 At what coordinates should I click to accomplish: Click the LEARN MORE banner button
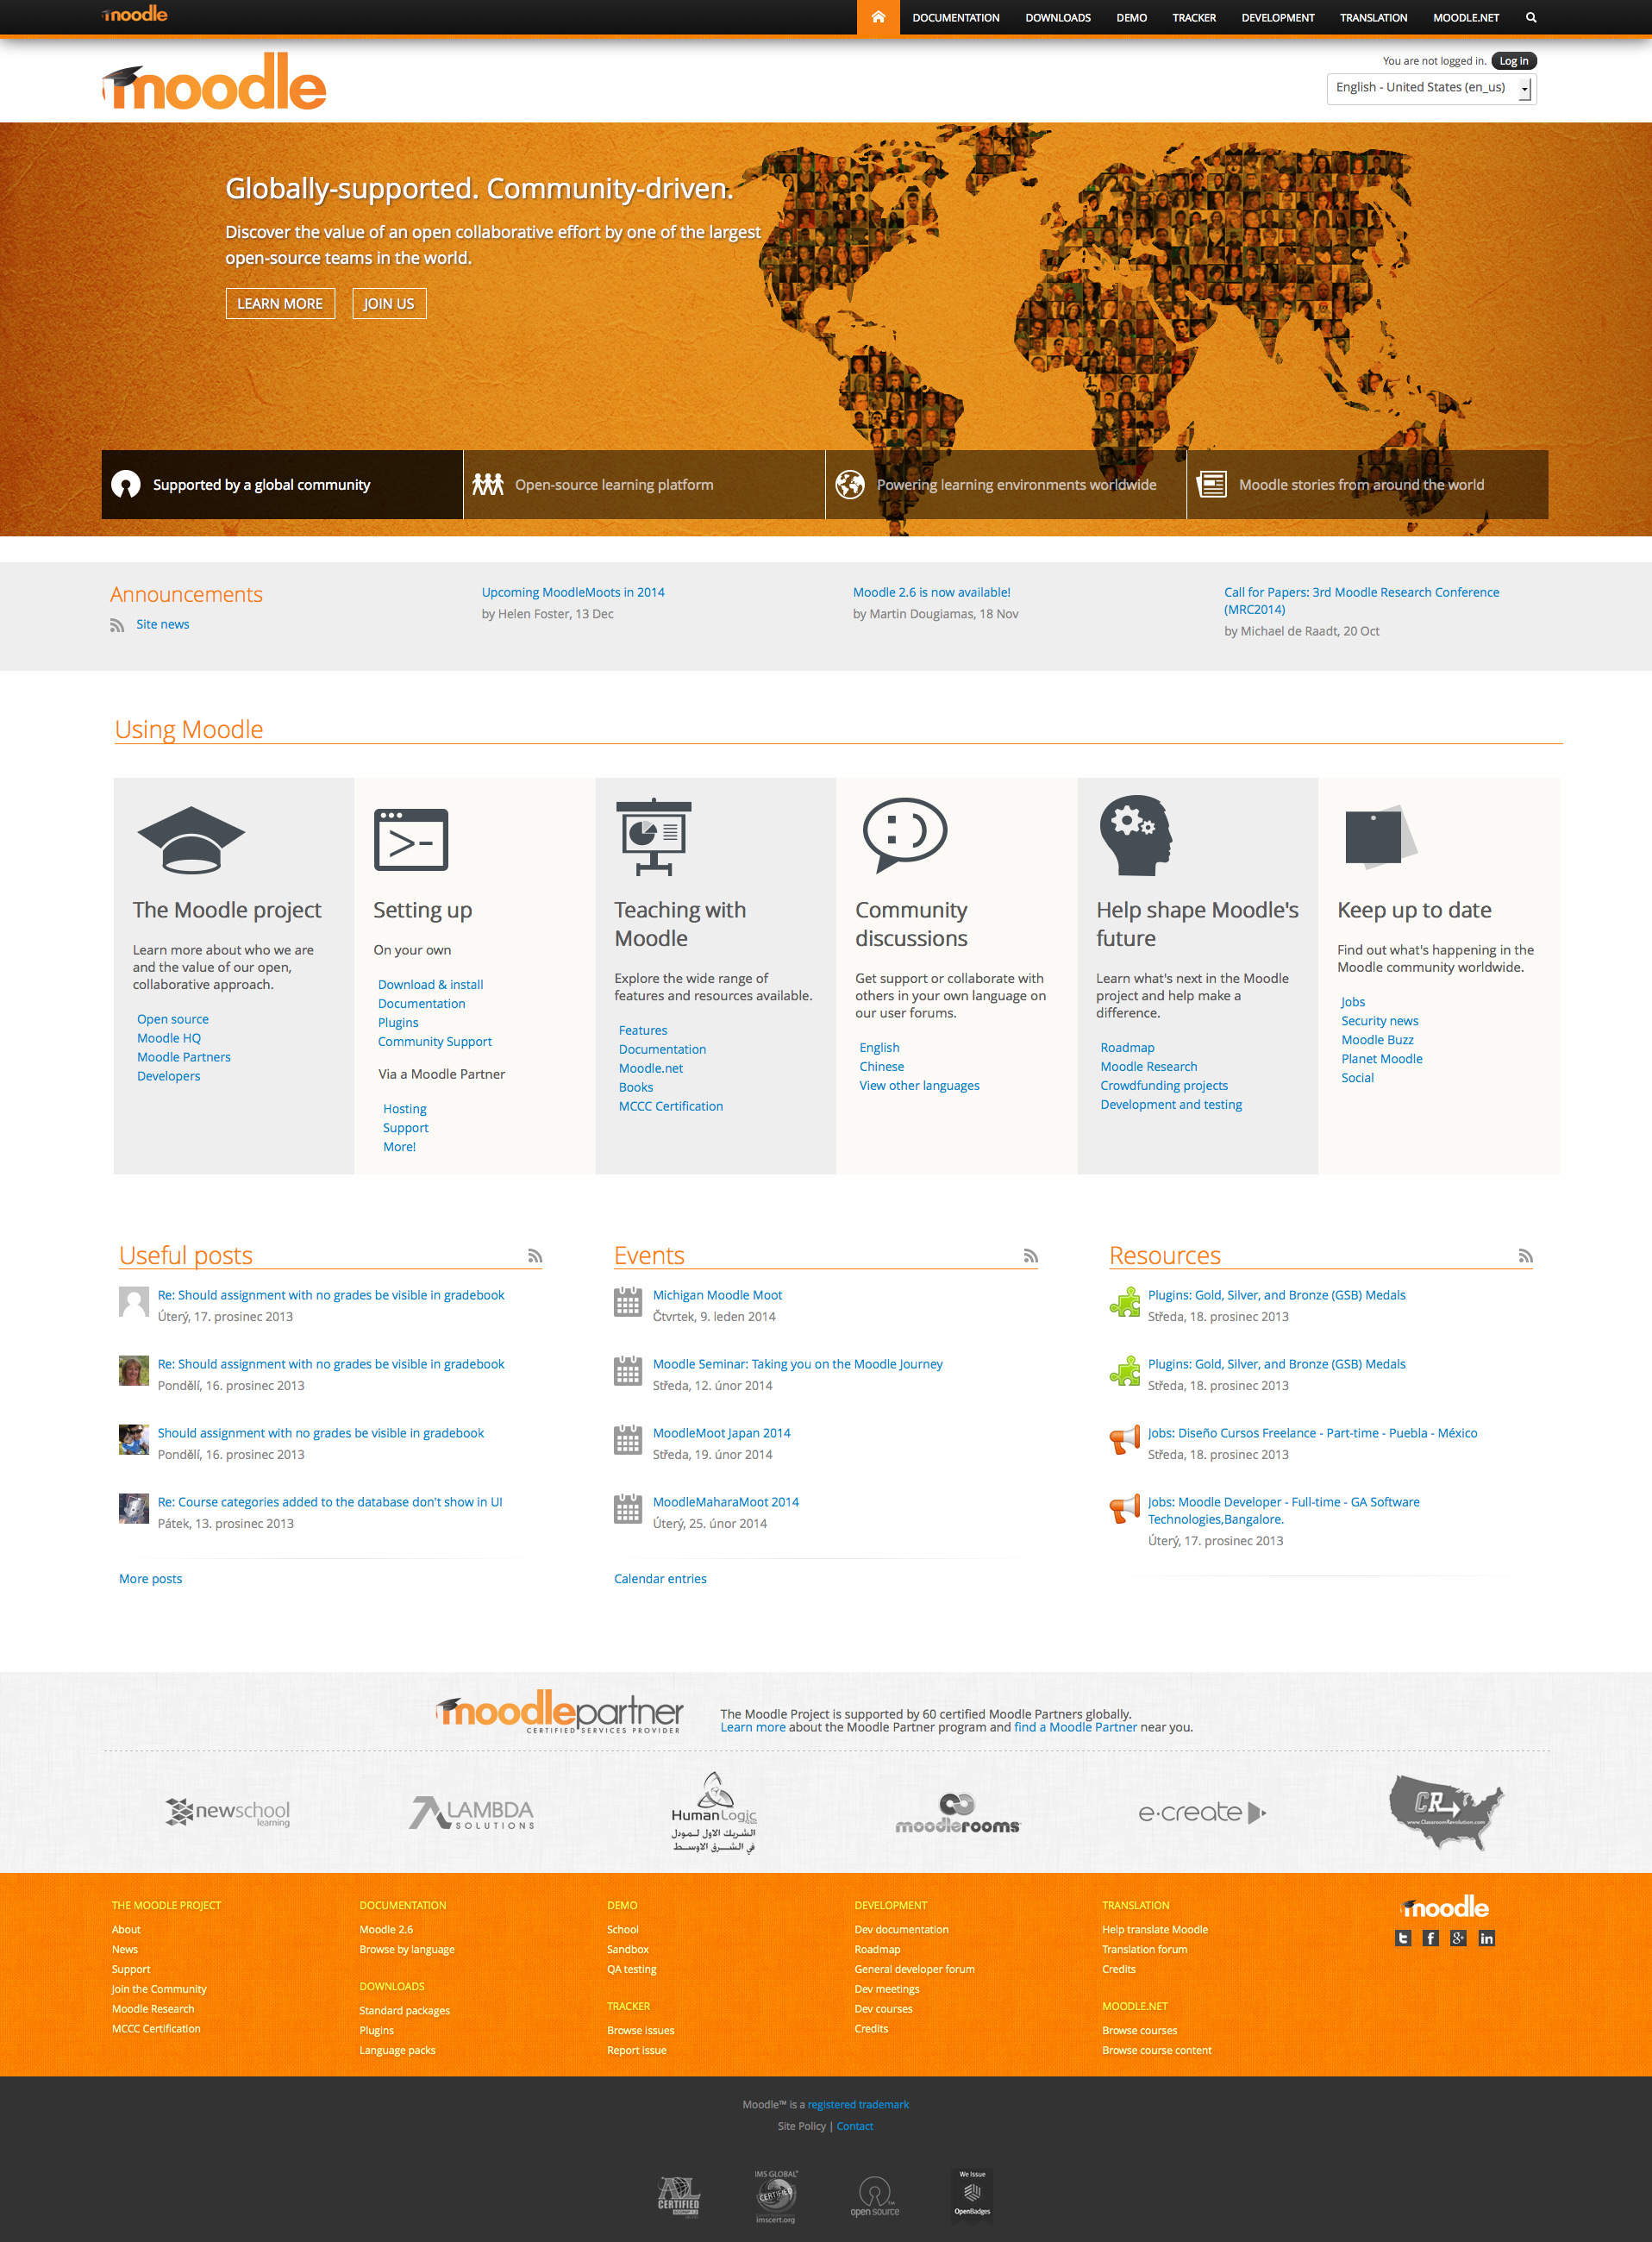coord(280,304)
